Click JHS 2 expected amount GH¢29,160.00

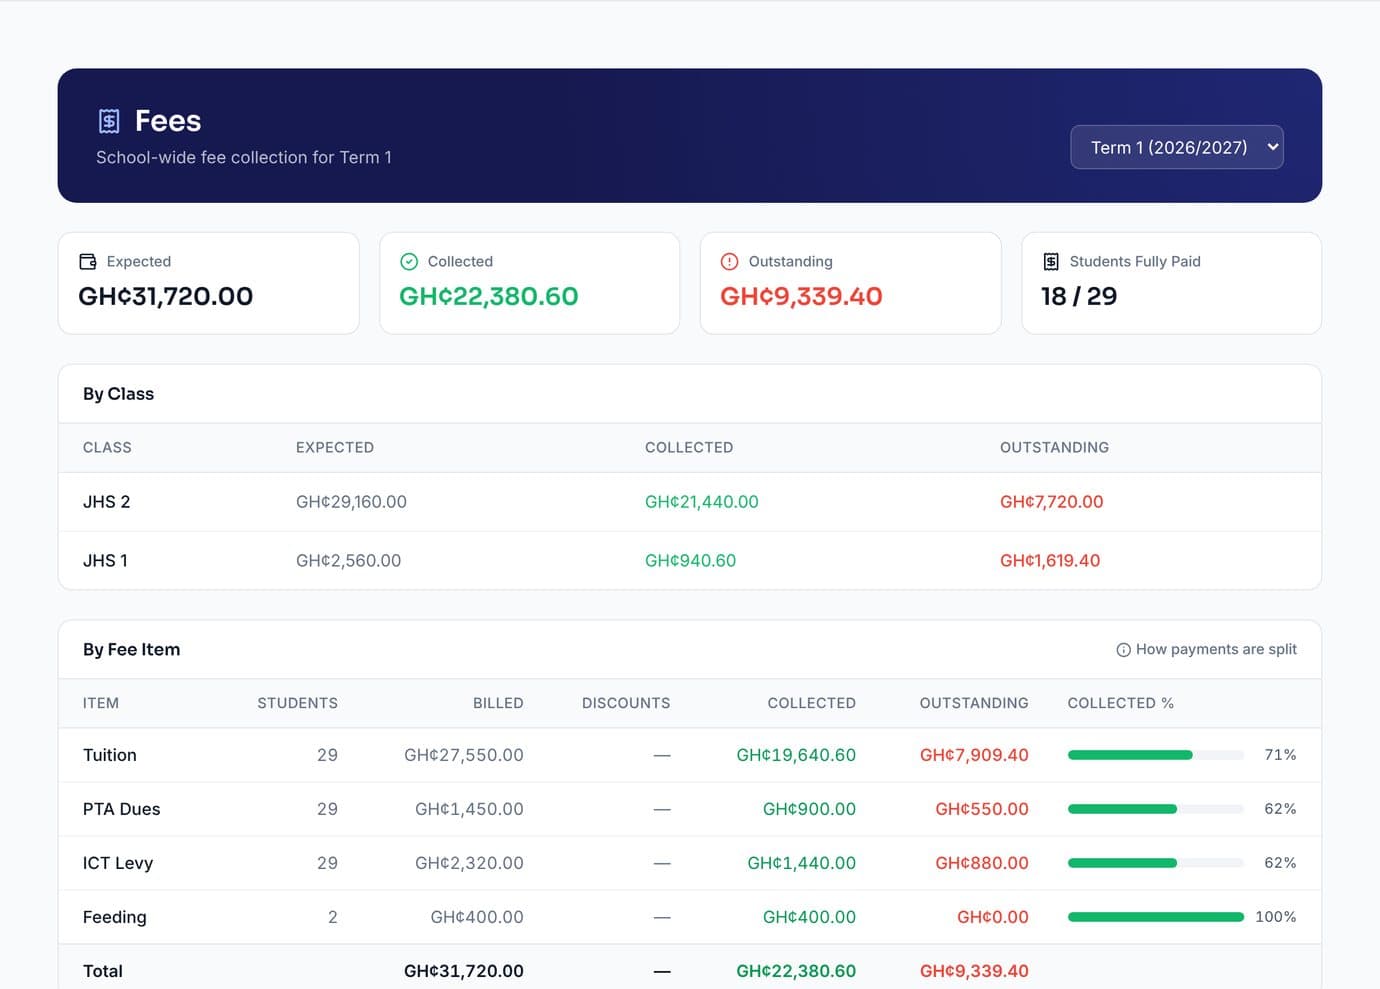[x=351, y=502]
